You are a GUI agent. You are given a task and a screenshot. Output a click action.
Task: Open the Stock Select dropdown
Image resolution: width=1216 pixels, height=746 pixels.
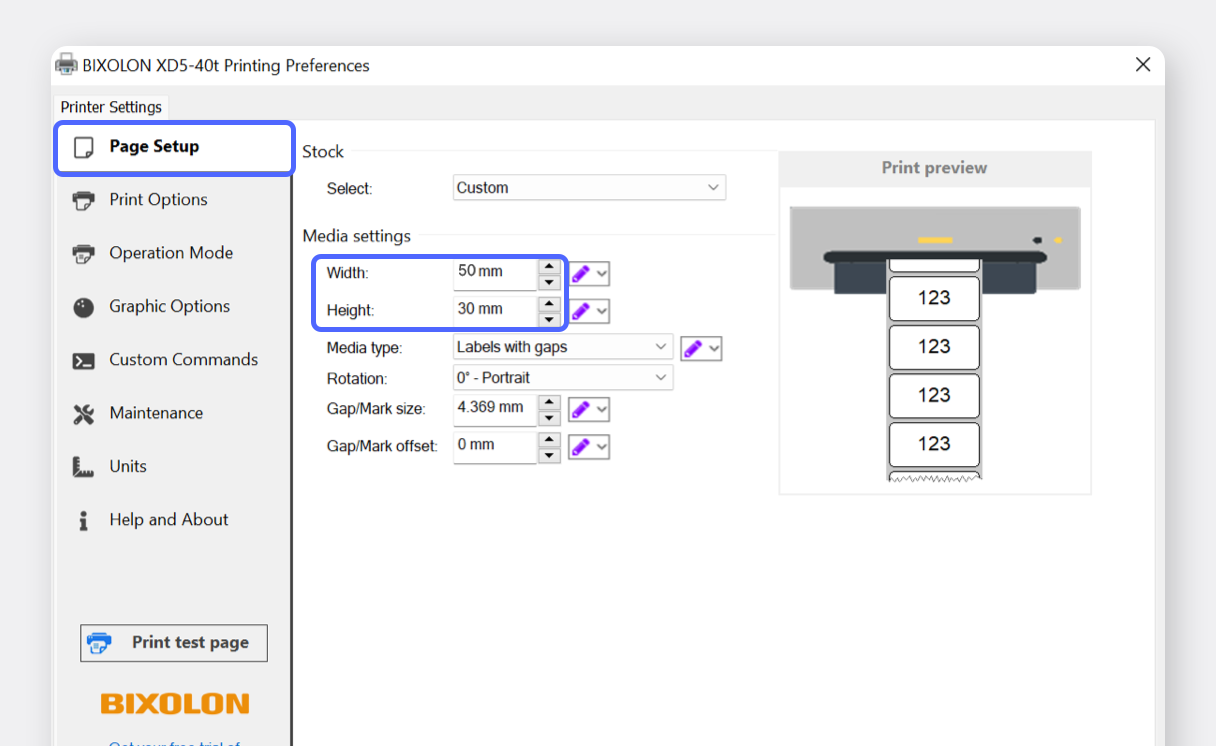coord(589,188)
